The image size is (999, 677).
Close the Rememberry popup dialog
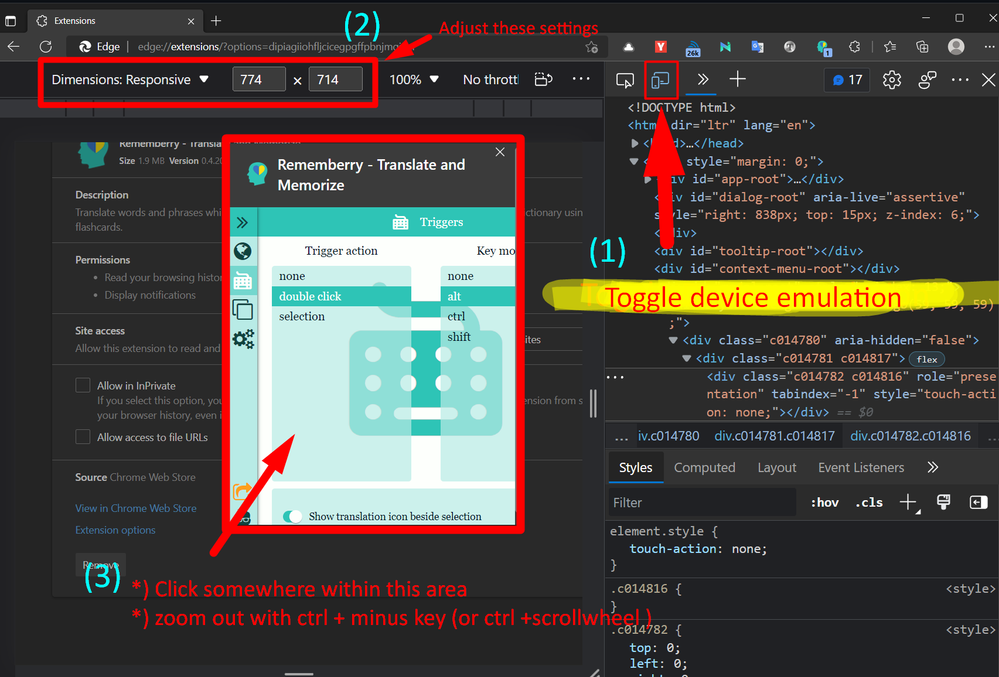pyautogui.click(x=500, y=152)
